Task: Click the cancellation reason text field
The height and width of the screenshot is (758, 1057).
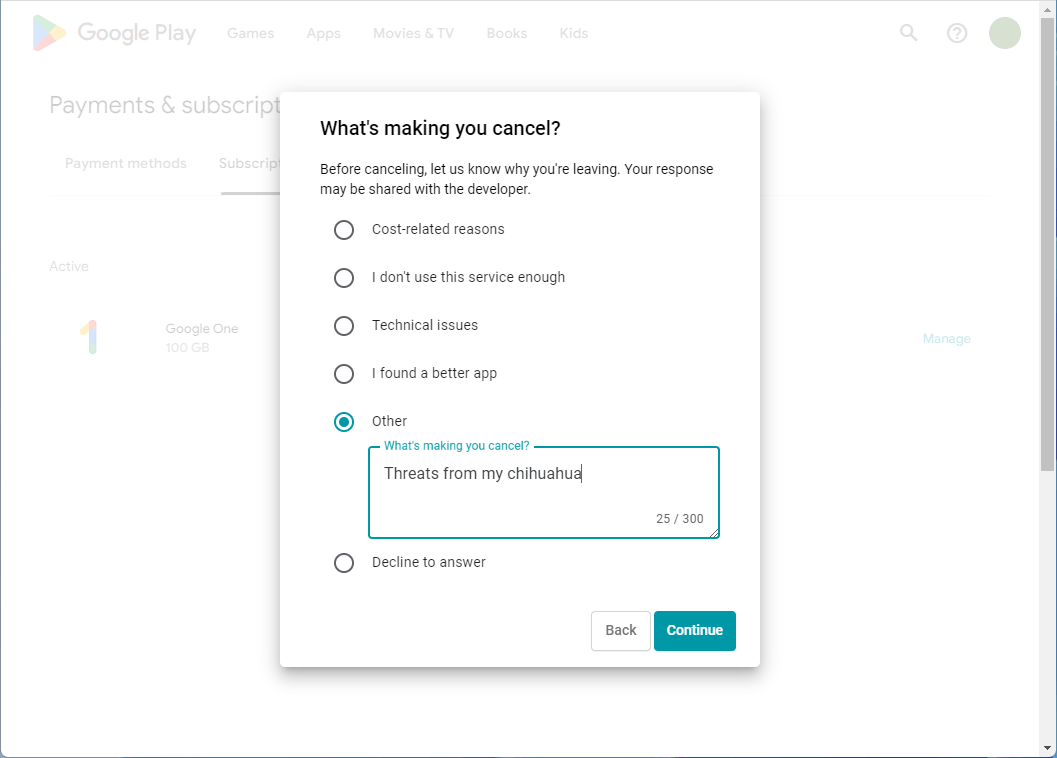Action: pyautogui.click(x=543, y=490)
